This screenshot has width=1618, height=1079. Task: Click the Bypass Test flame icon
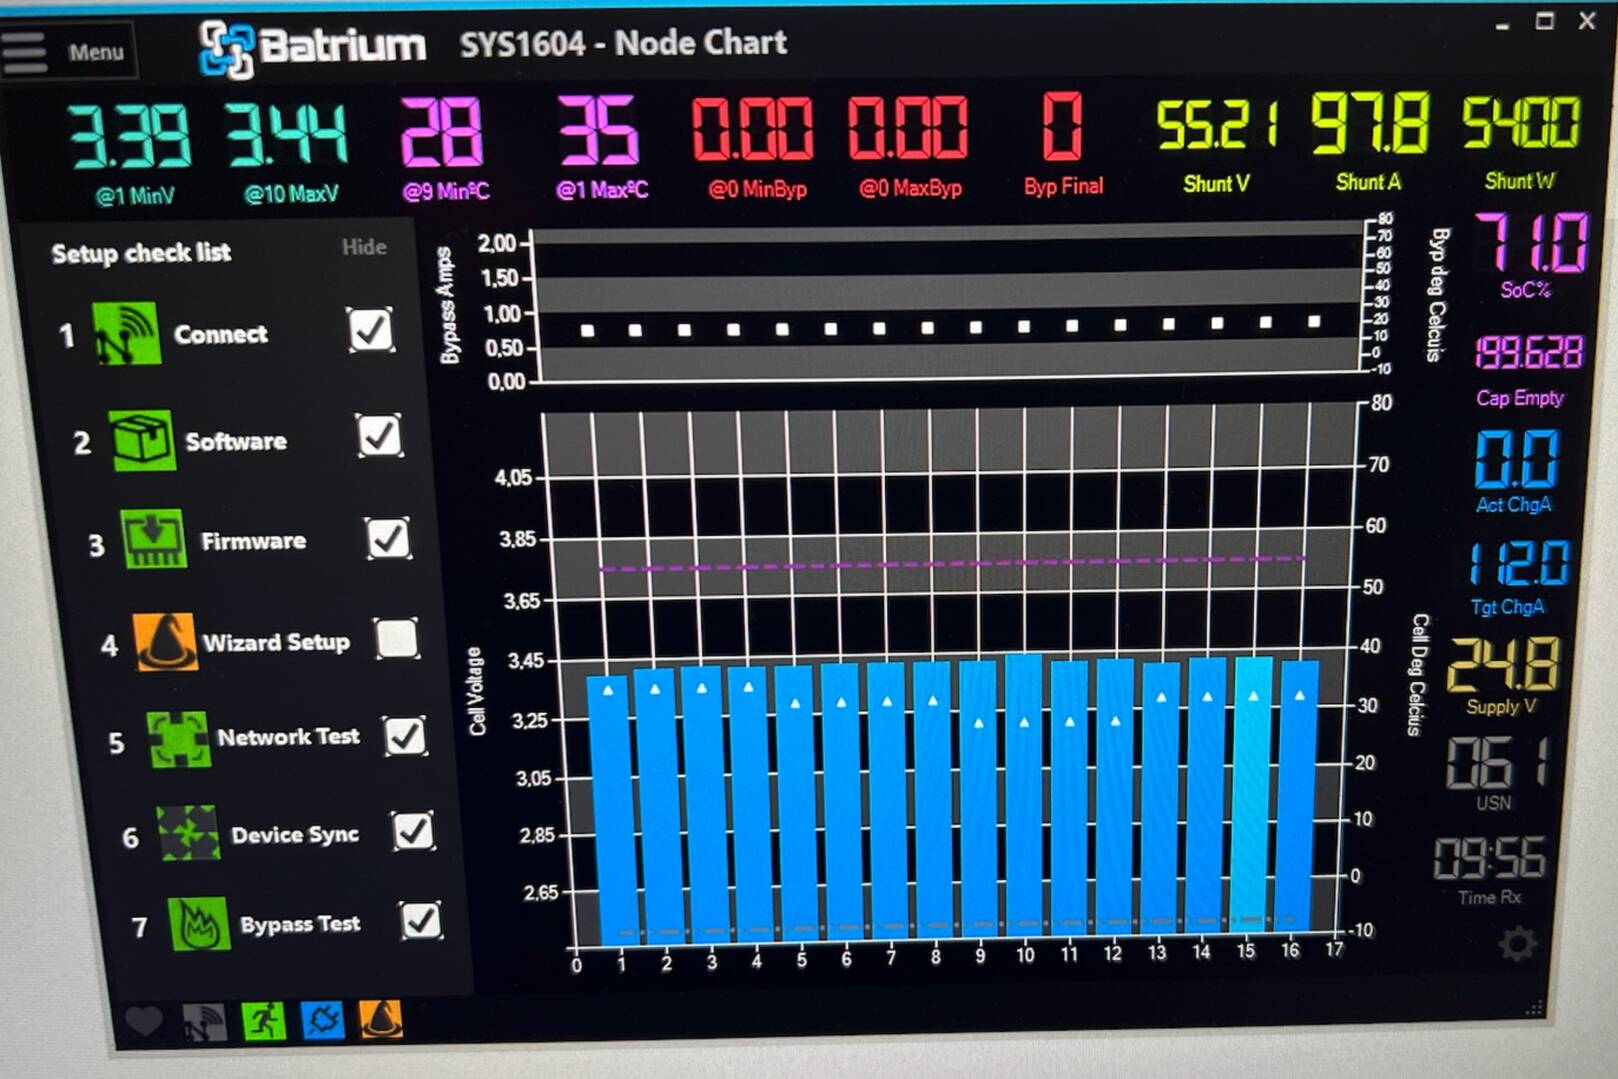click(x=198, y=924)
